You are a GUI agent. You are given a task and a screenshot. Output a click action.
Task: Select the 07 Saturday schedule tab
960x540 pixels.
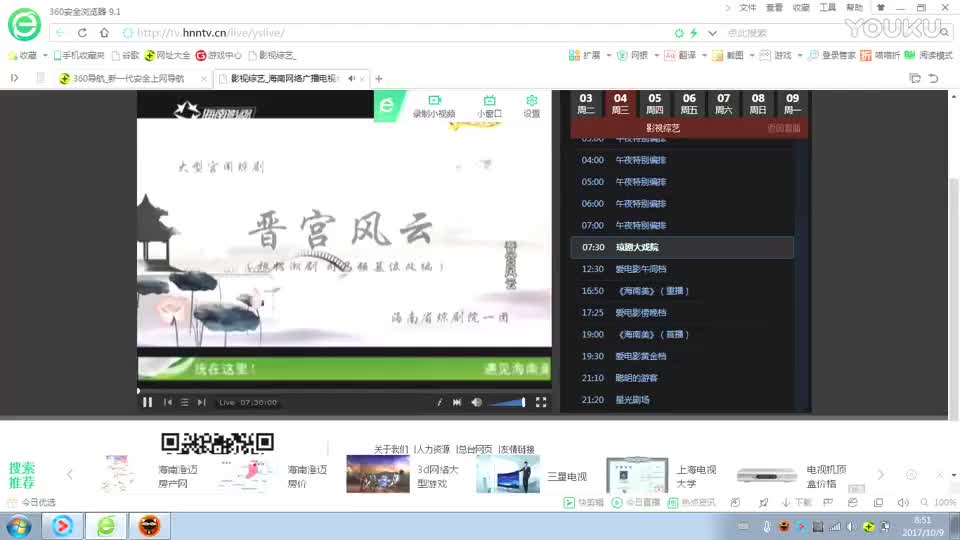pyautogui.click(x=724, y=103)
